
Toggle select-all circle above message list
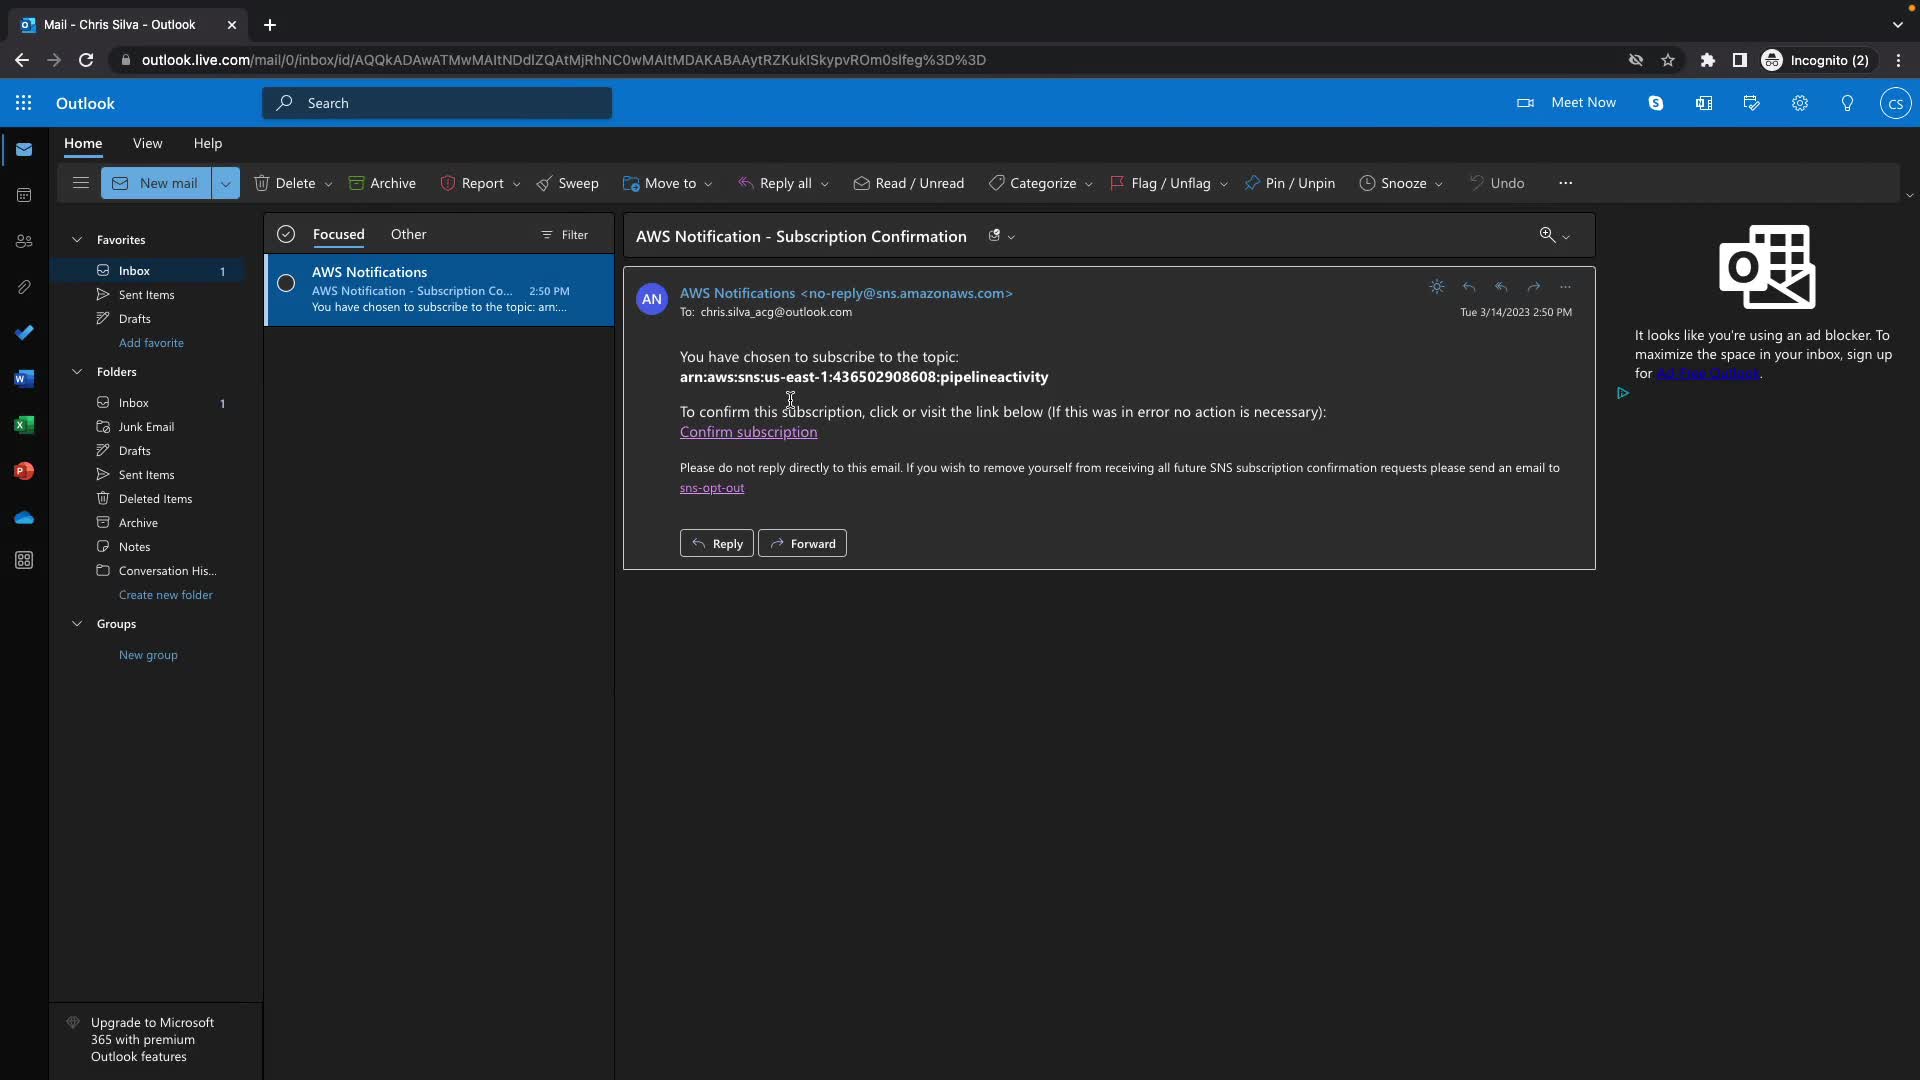[286, 234]
